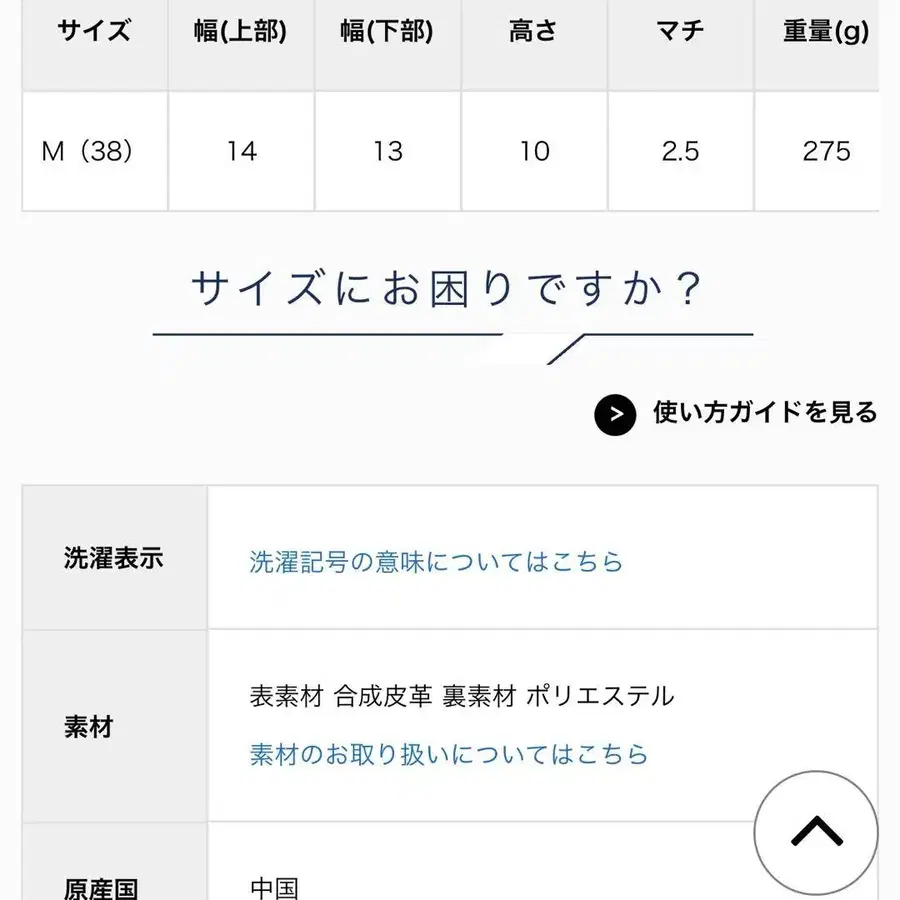Click the 中国 country value cell
Screen dimensions: 900x900
[274, 888]
